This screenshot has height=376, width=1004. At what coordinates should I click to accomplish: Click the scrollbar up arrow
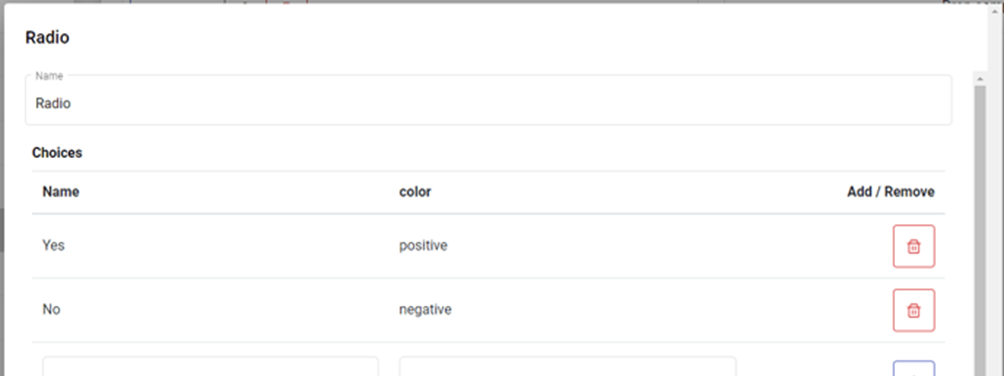coord(980,78)
